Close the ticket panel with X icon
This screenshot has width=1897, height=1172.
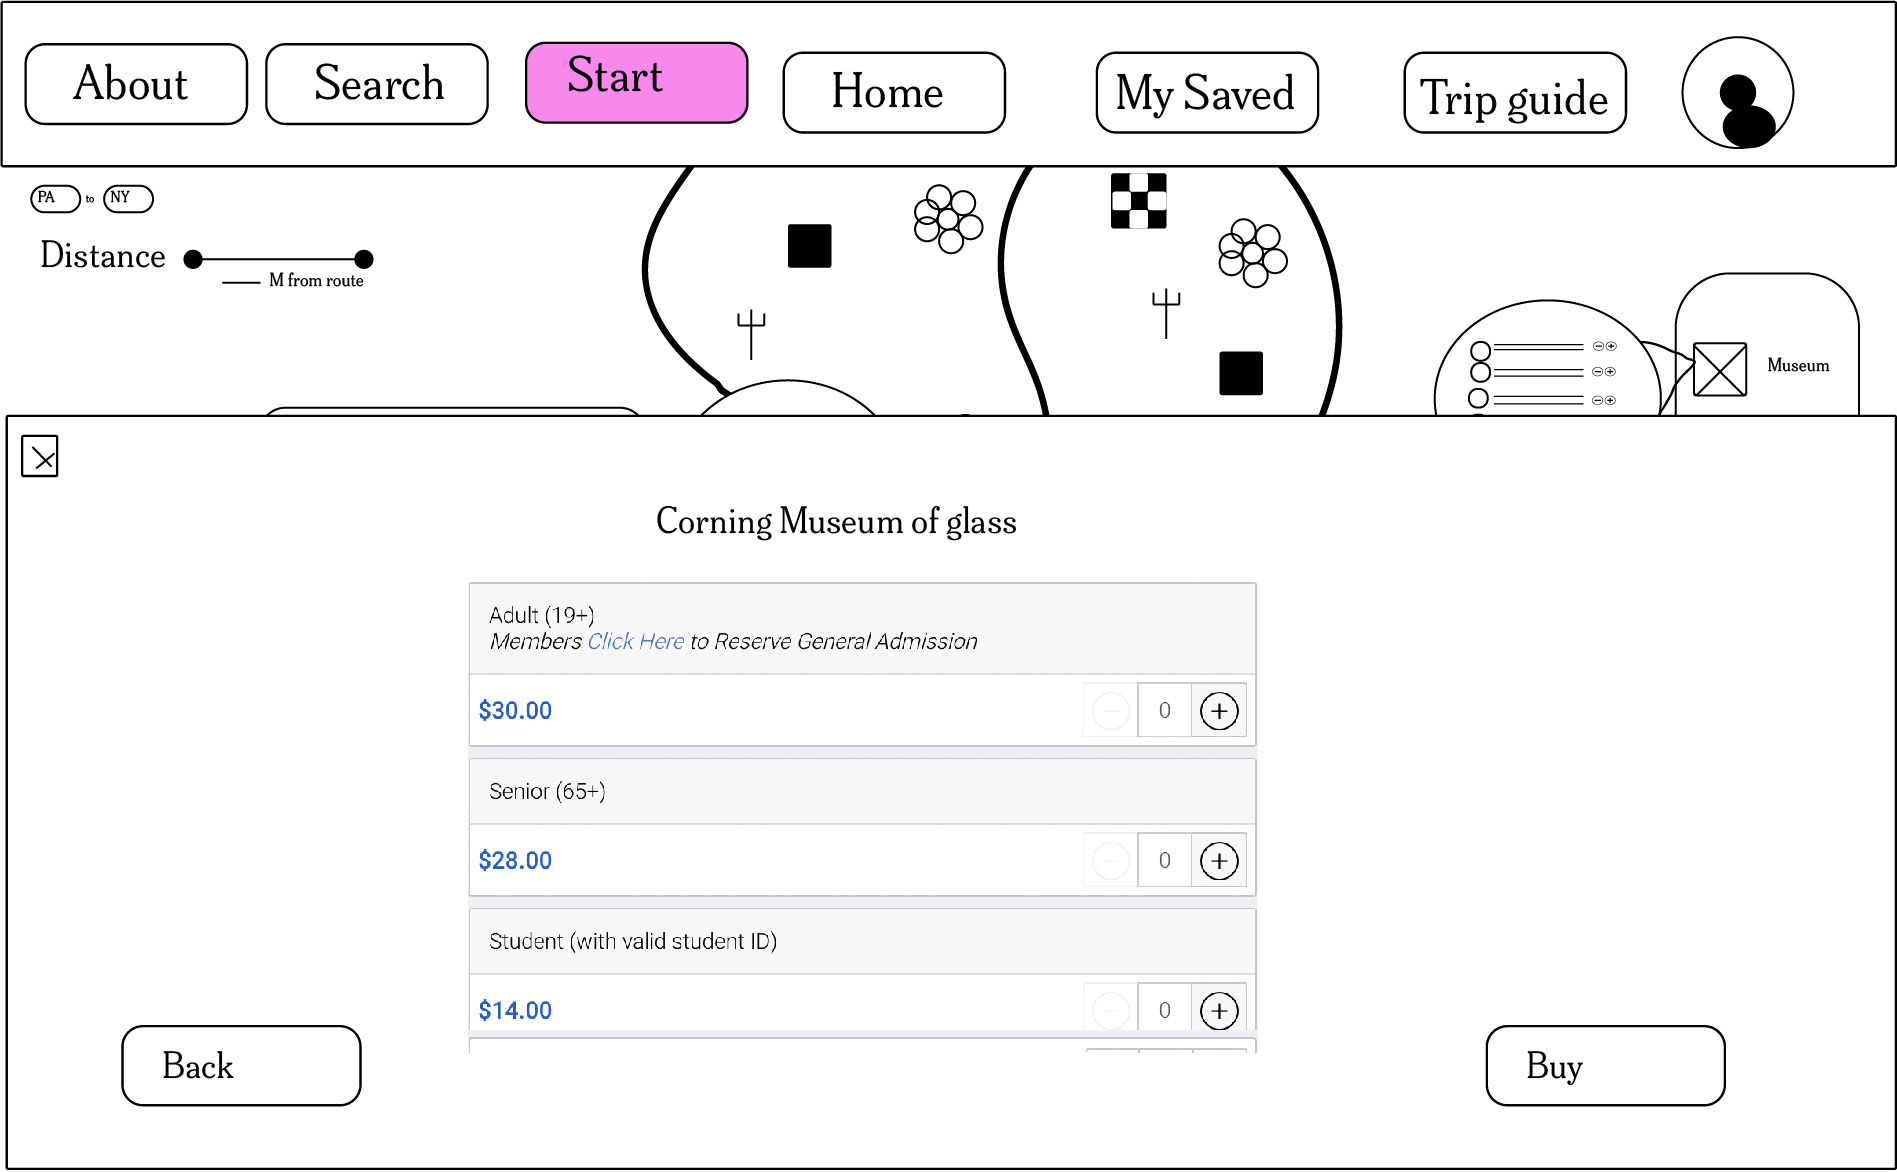40,456
